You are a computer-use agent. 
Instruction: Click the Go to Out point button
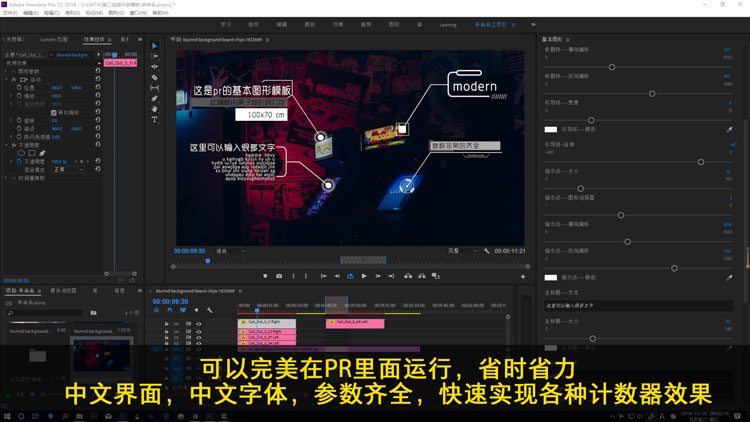(391, 276)
